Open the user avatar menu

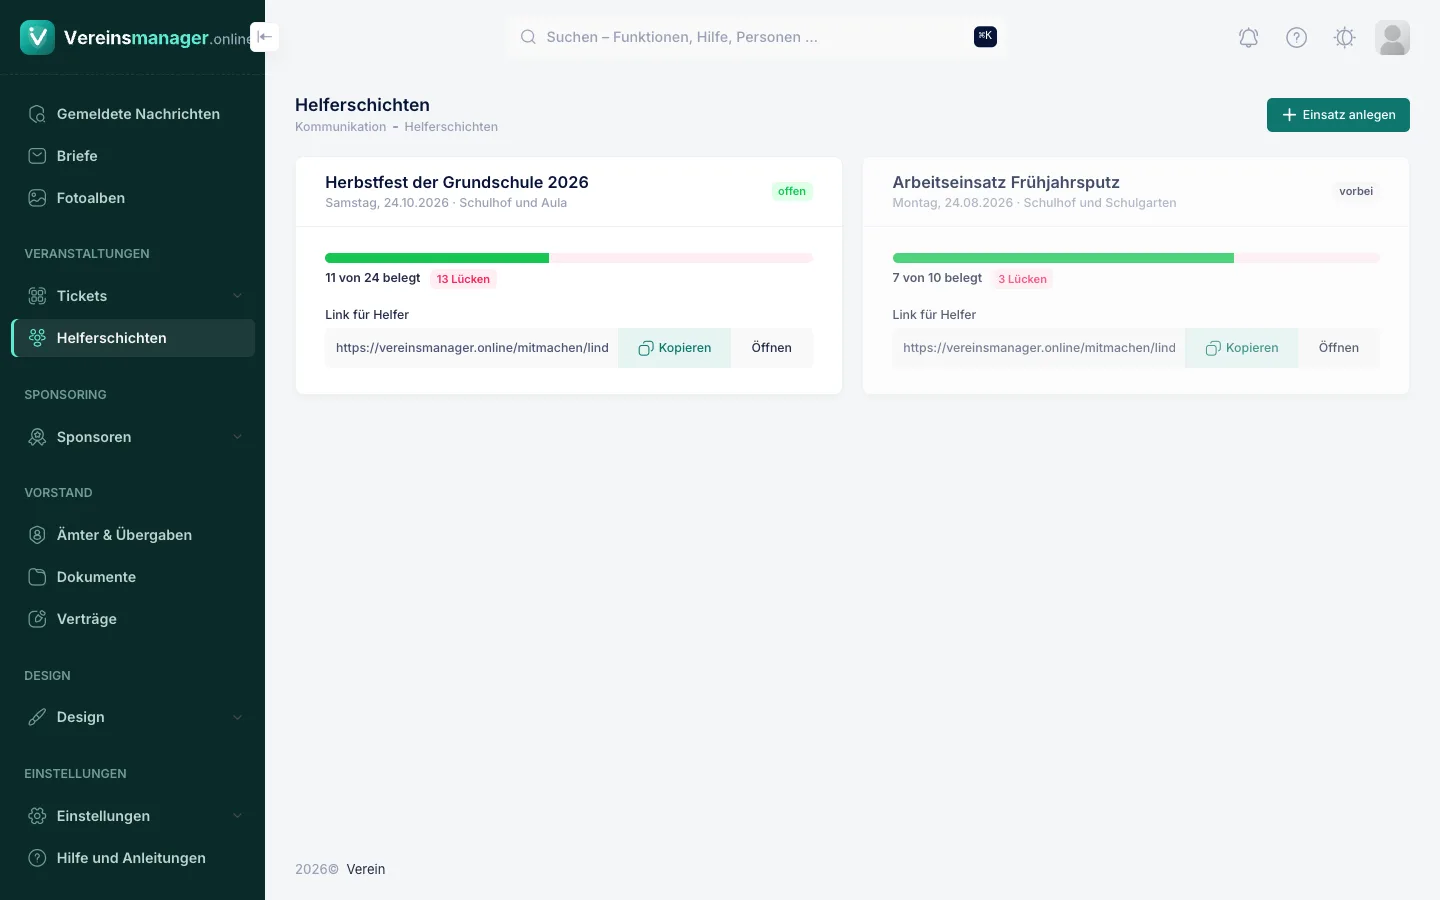coord(1392,38)
